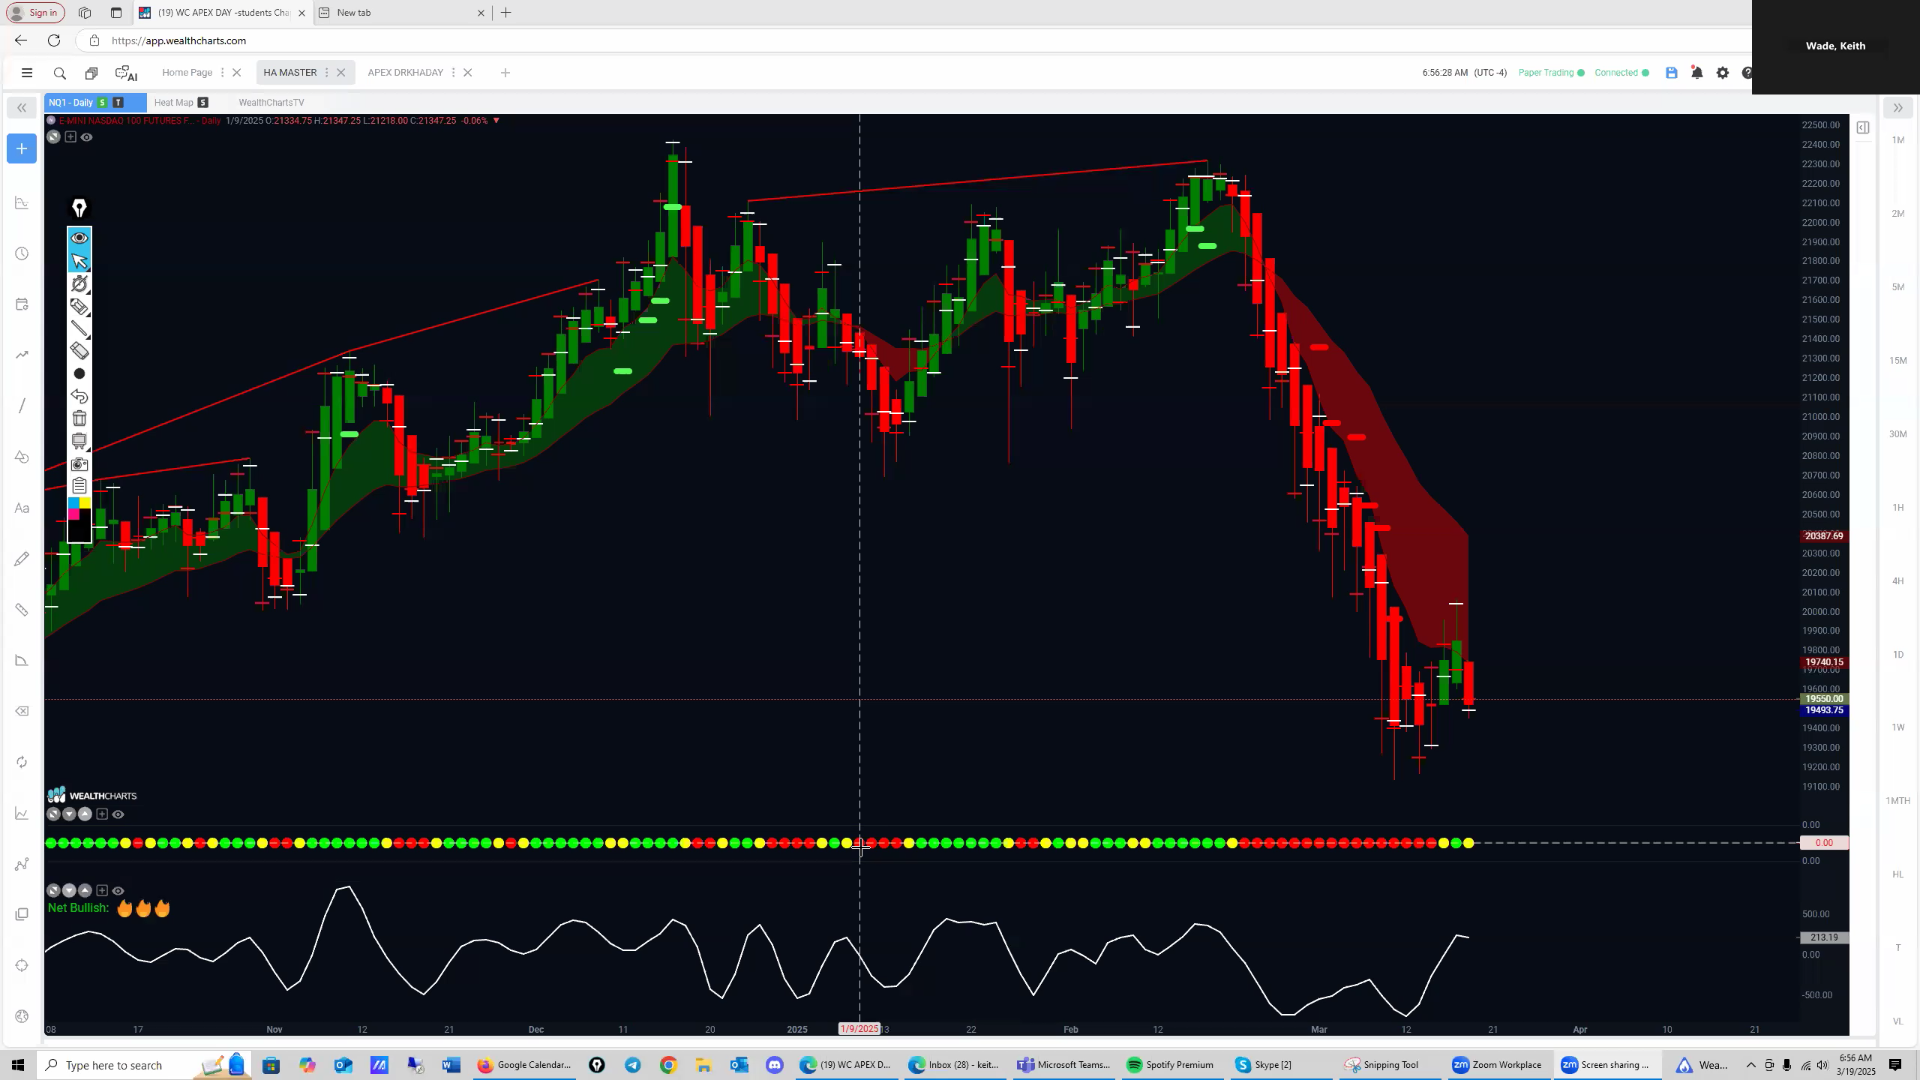Expand the symbol info dropdown arrow
The height and width of the screenshot is (1080, 1920).
(x=497, y=121)
